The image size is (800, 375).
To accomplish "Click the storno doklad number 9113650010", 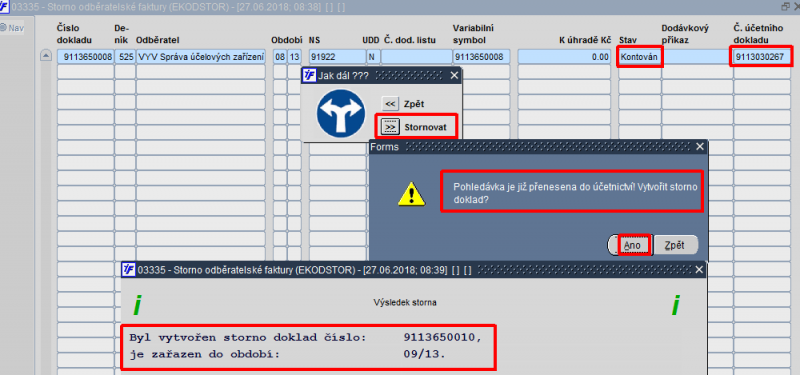I will pyautogui.click(x=441, y=338).
